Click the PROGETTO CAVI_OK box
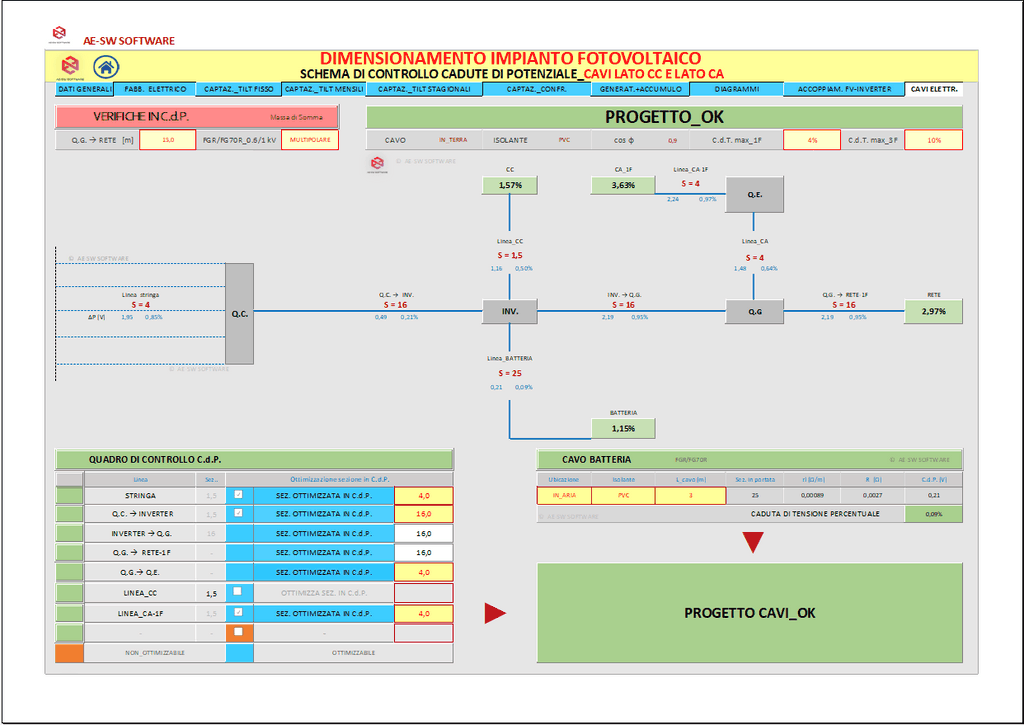1024x725 pixels. pos(749,613)
